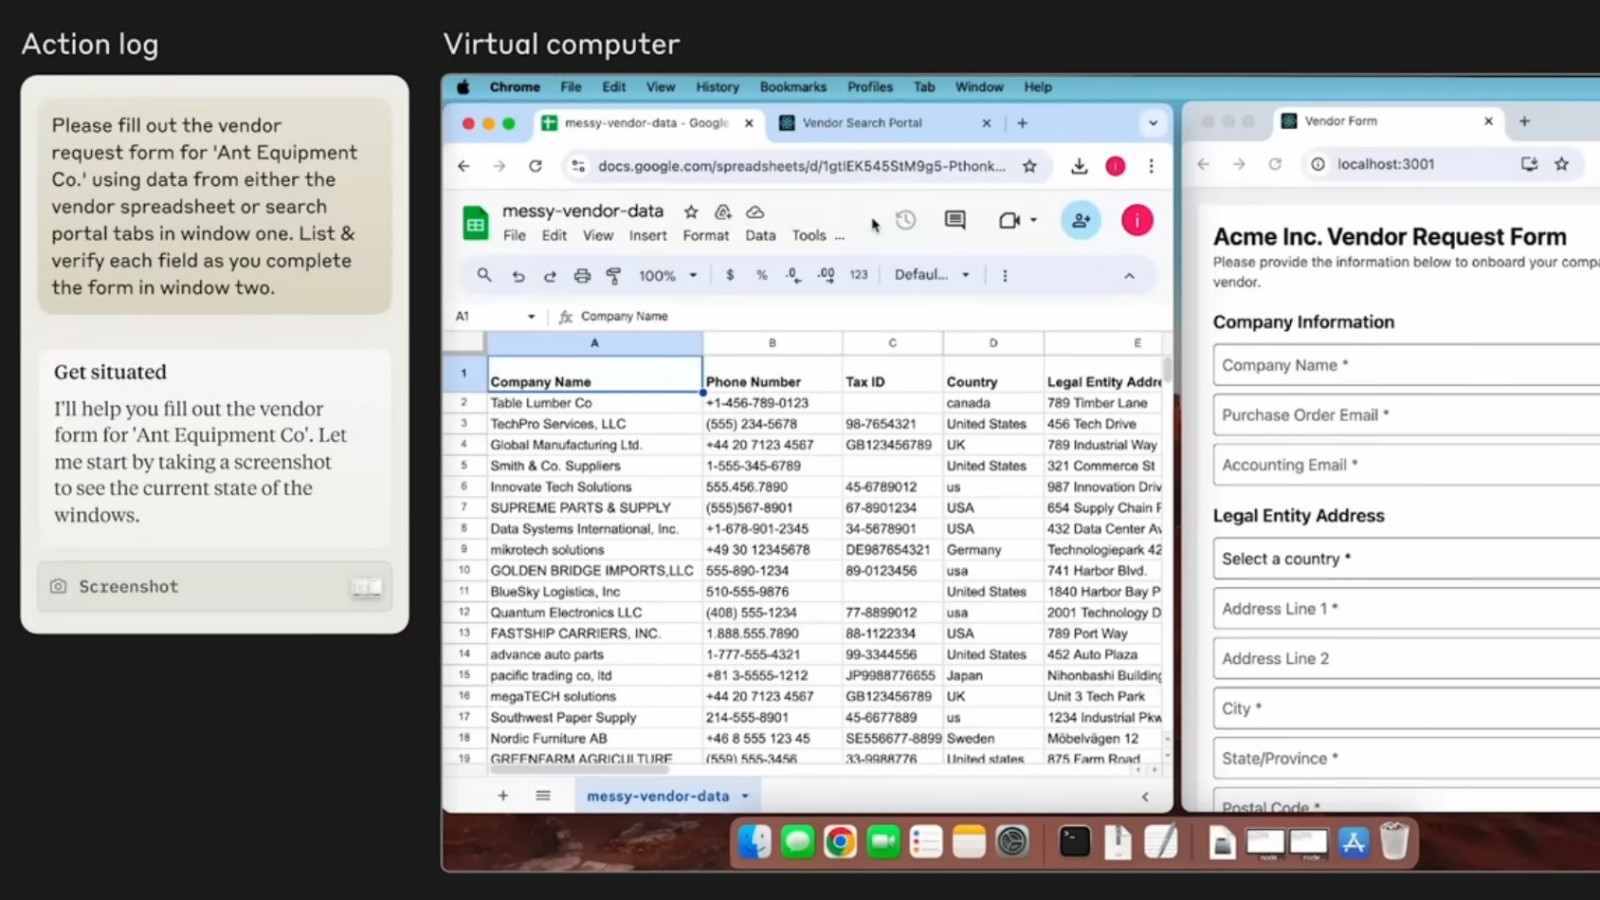Open Chrome's Bookmarks menu in the menu bar
This screenshot has height=900, width=1600.
[x=793, y=87]
